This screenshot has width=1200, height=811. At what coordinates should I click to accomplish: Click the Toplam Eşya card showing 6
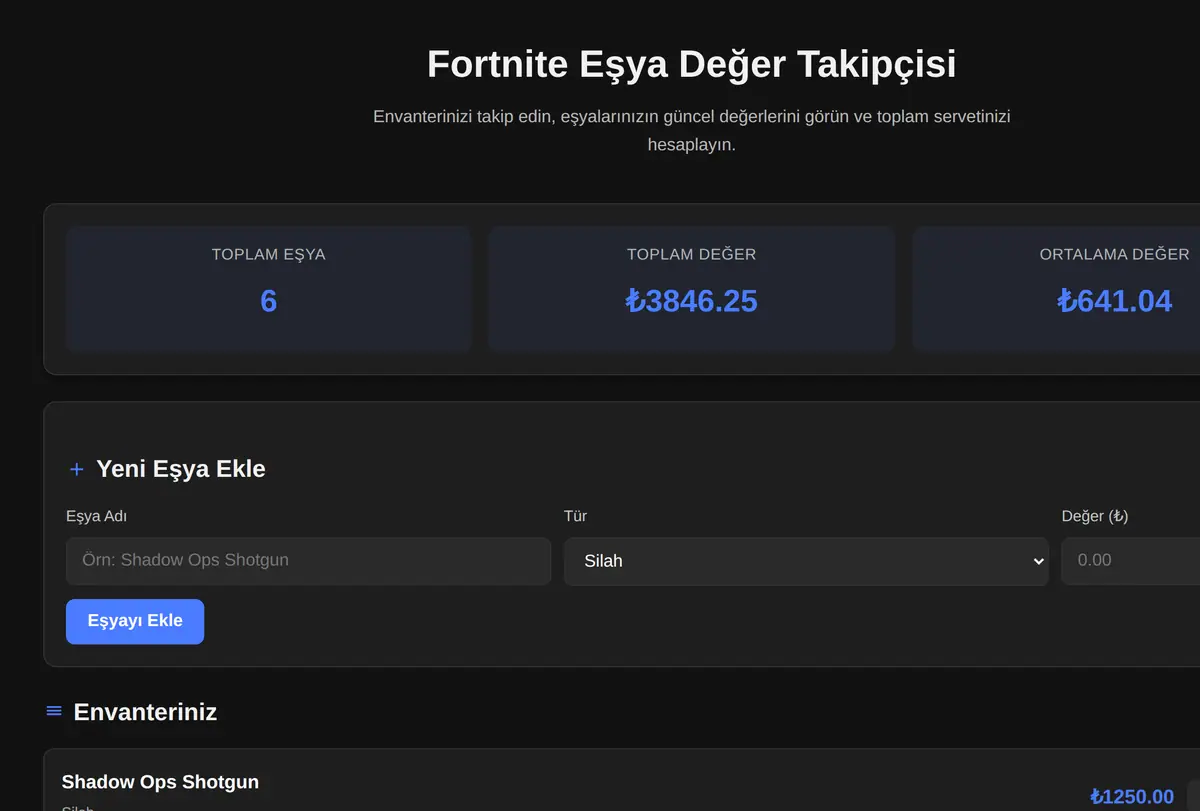click(x=268, y=289)
